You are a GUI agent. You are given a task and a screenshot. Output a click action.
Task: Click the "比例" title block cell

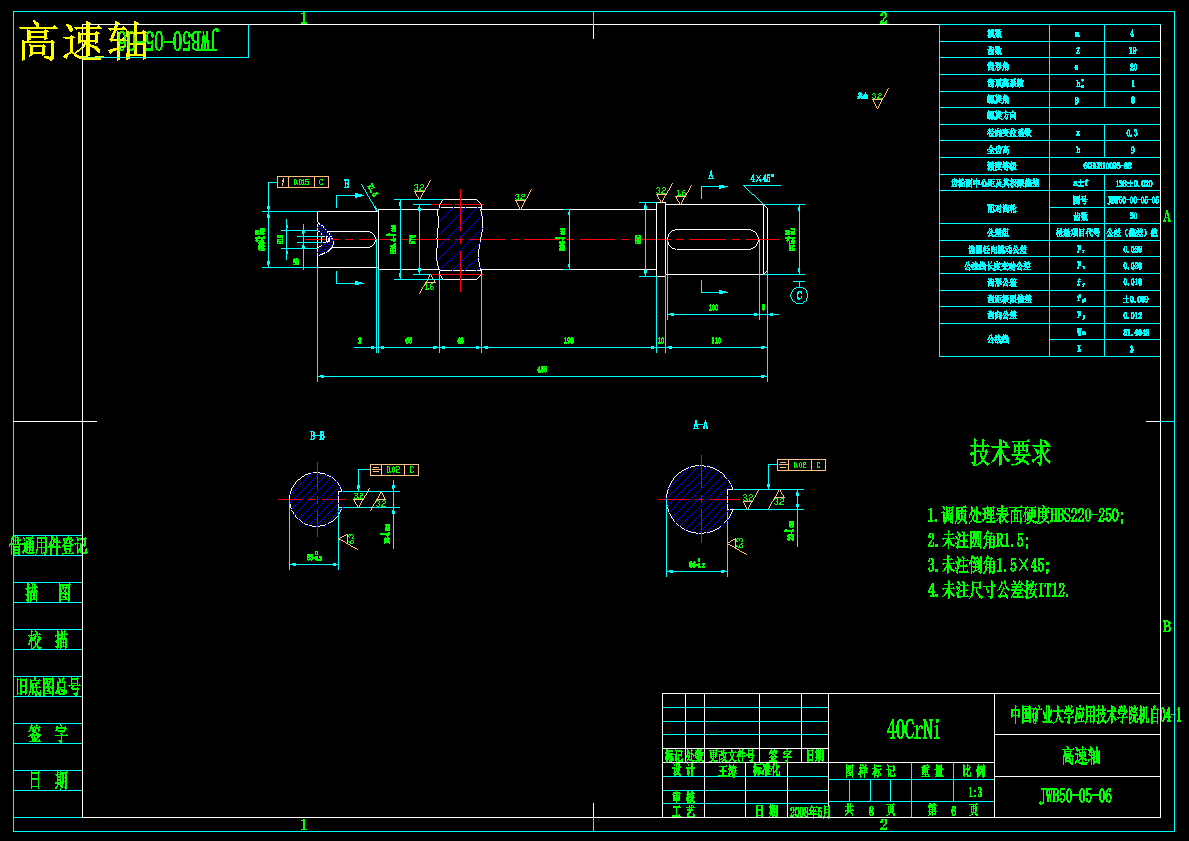(974, 771)
